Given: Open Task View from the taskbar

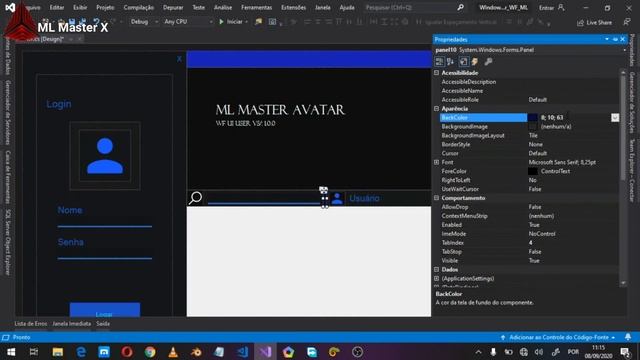Looking at the screenshot, I should (34, 352).
